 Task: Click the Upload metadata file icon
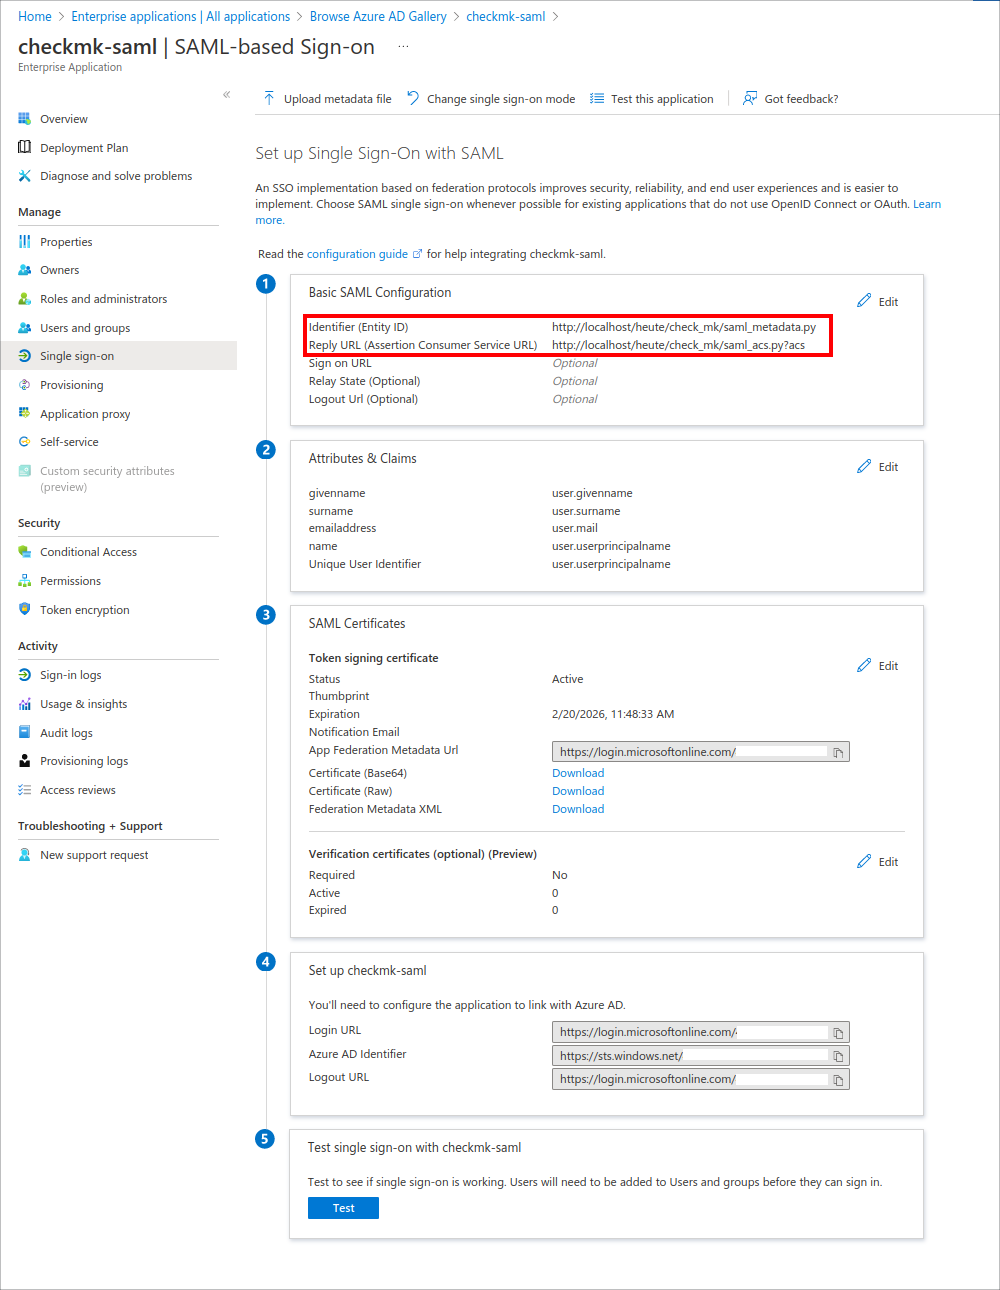(269, 98)
